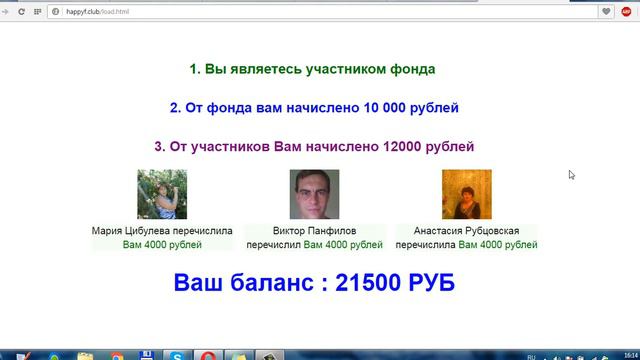This screenshot has height=360, width=640.
Task: Switch to Opera browser in the taskbar
Action: [208, 356]
